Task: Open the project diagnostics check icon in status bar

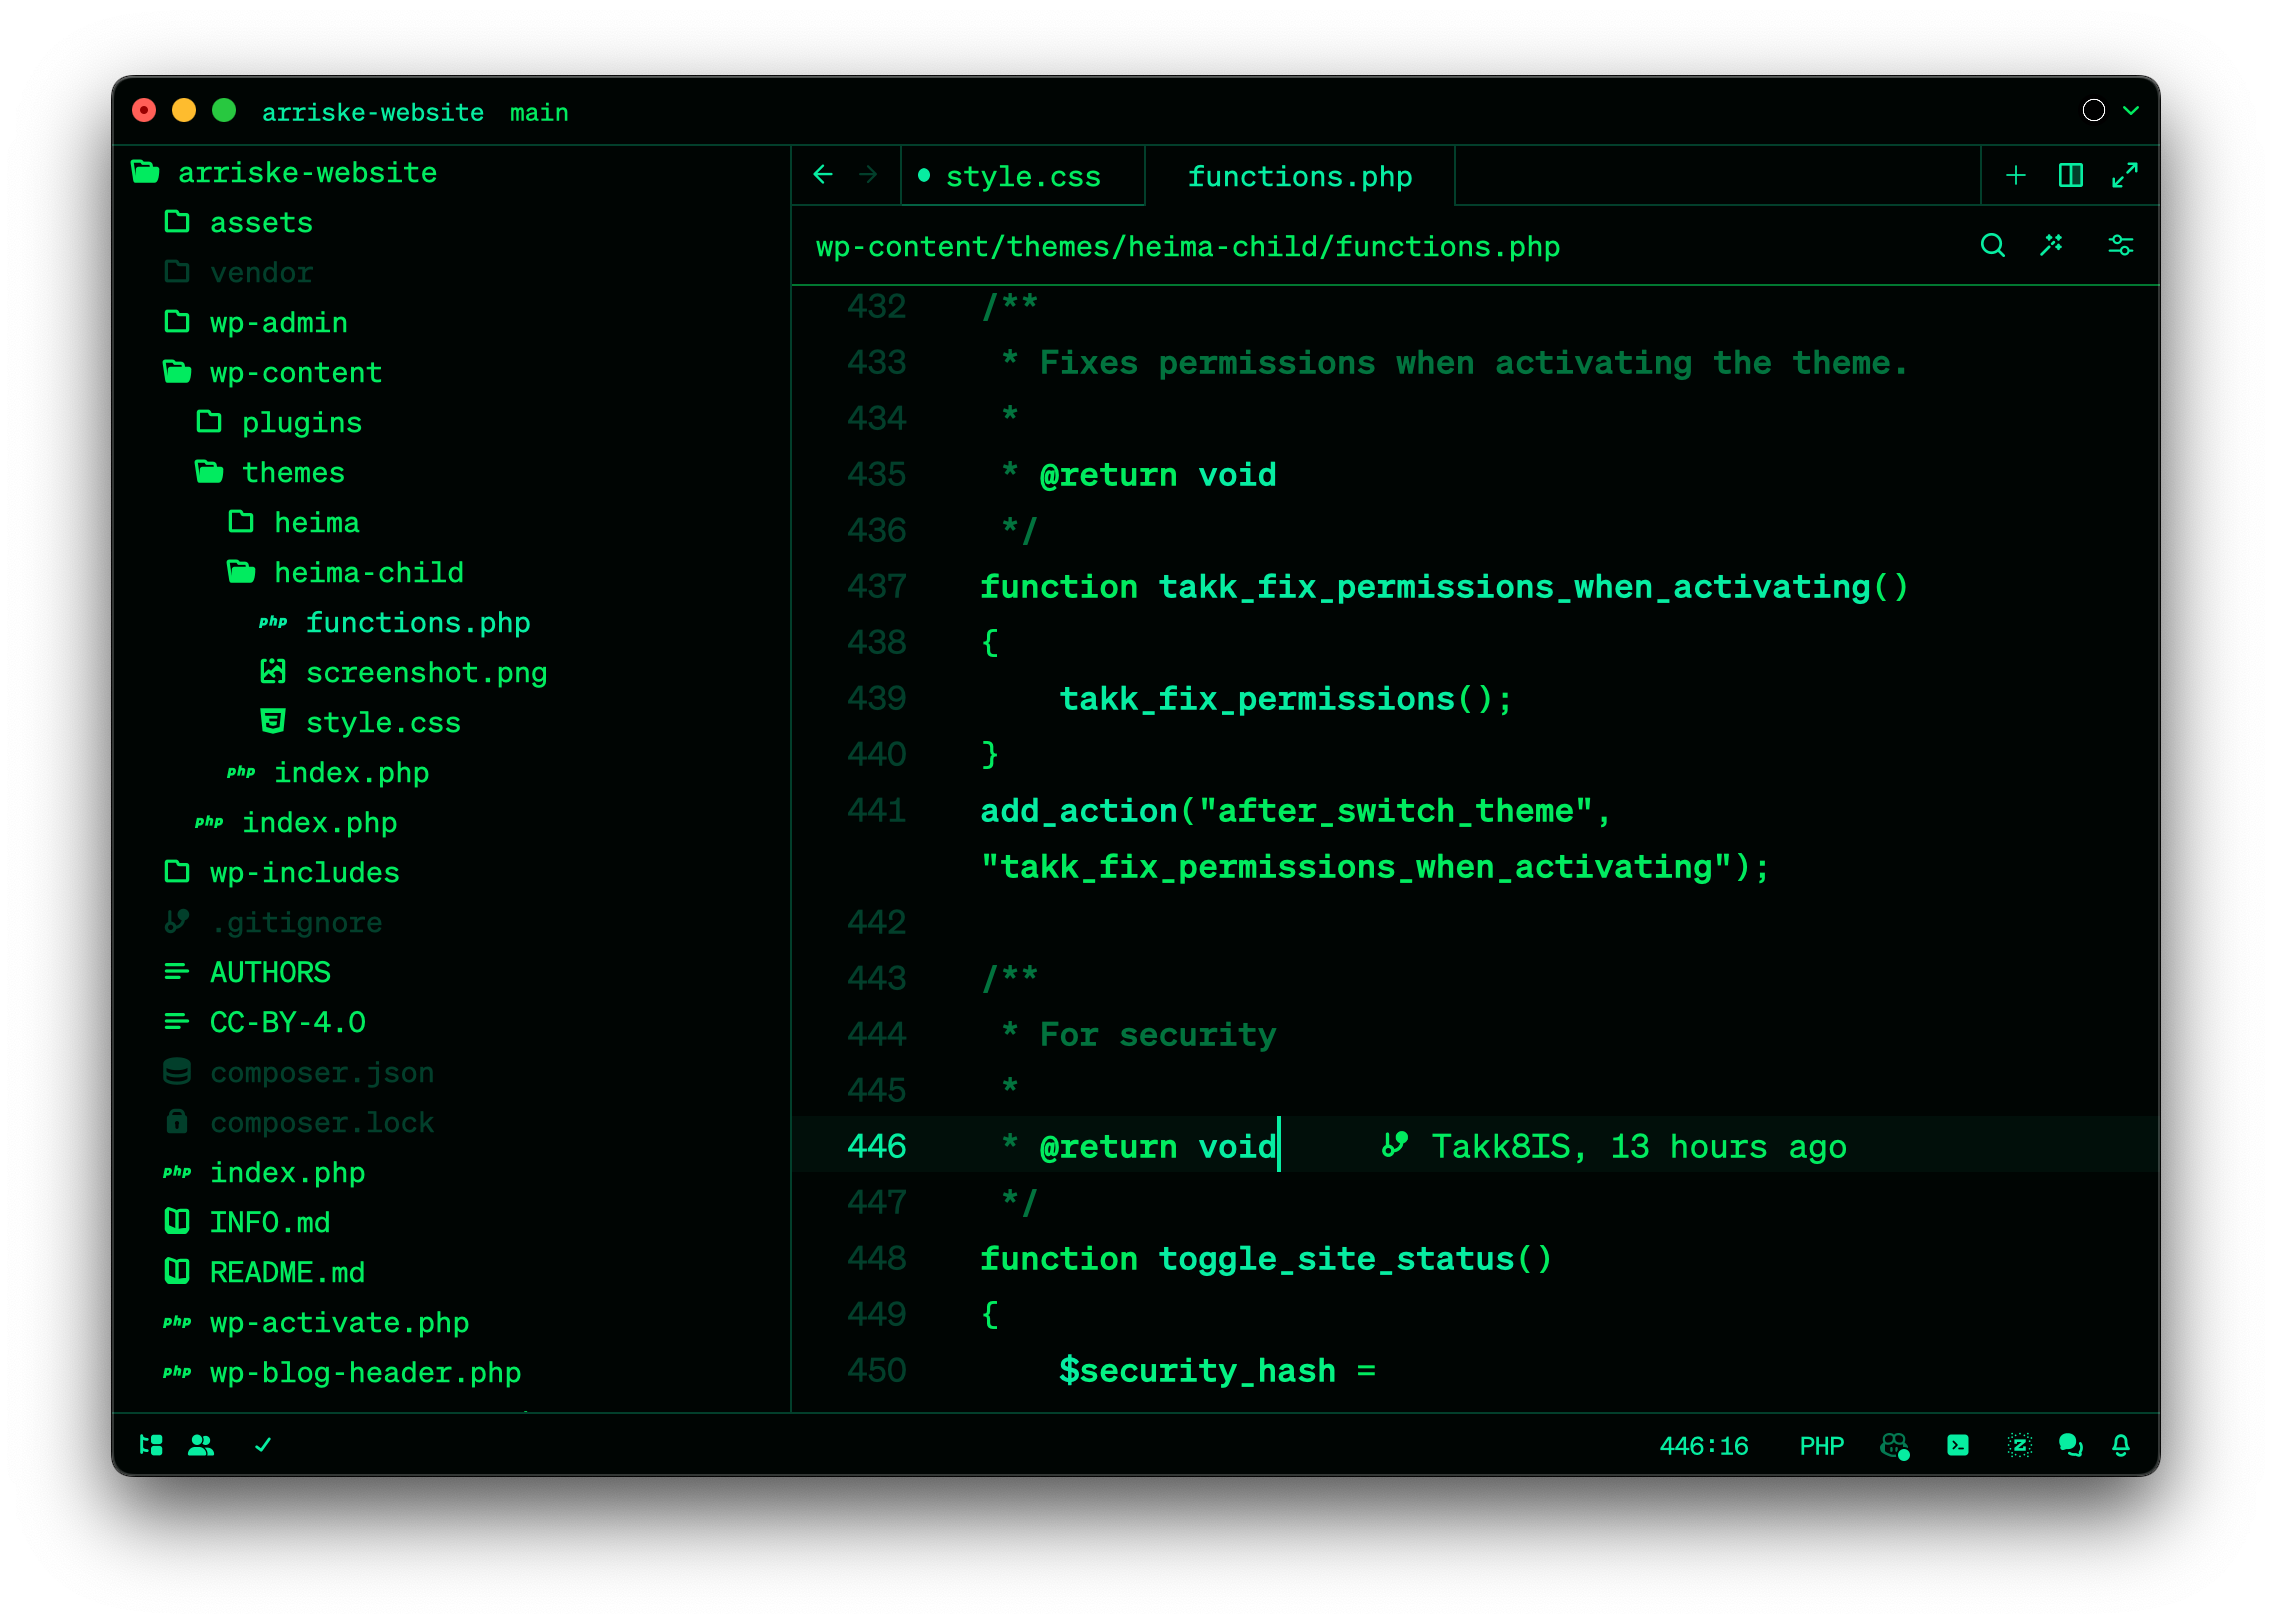Action: click(x=264, y=1445)
